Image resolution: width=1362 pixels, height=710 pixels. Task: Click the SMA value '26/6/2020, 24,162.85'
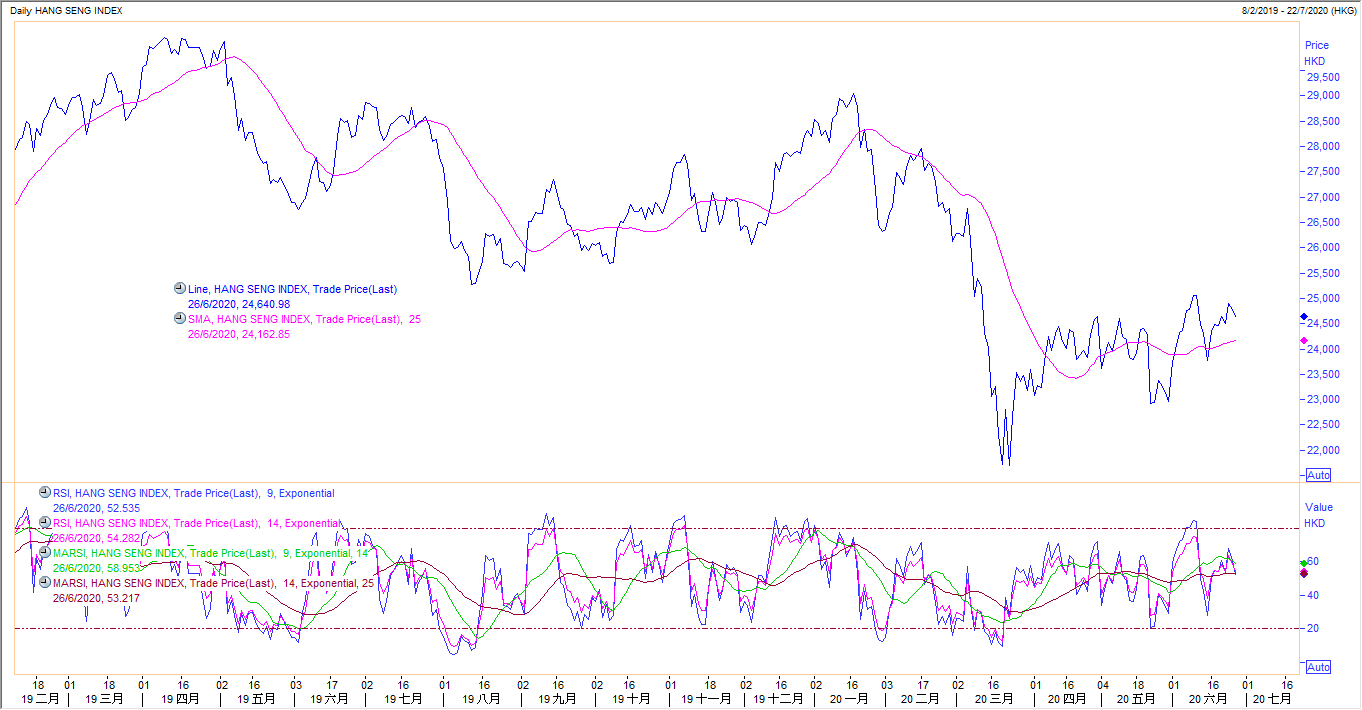point(239,335)
